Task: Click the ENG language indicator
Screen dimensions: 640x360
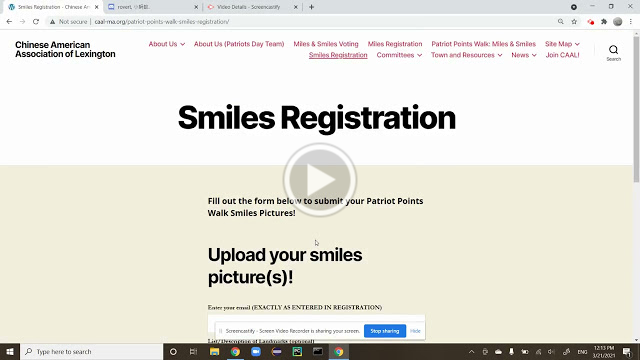Action: [x=582, y=351]
